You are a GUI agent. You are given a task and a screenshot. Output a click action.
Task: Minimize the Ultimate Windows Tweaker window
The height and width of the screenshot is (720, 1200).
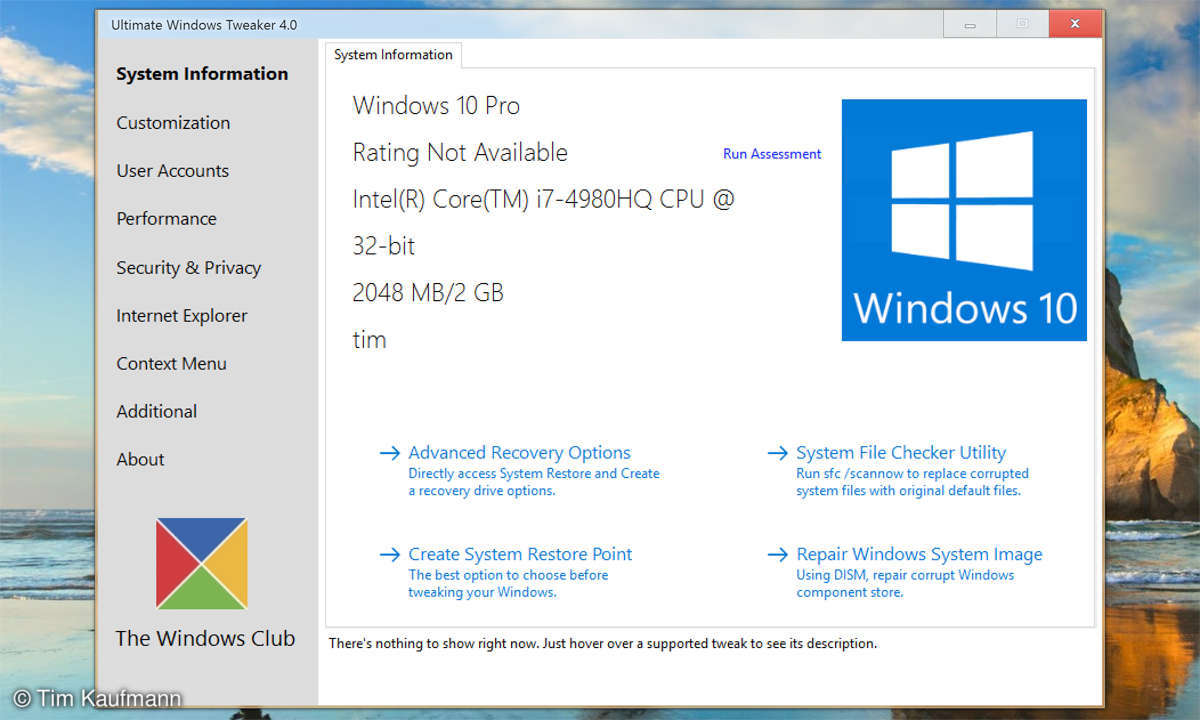point(970,24)
